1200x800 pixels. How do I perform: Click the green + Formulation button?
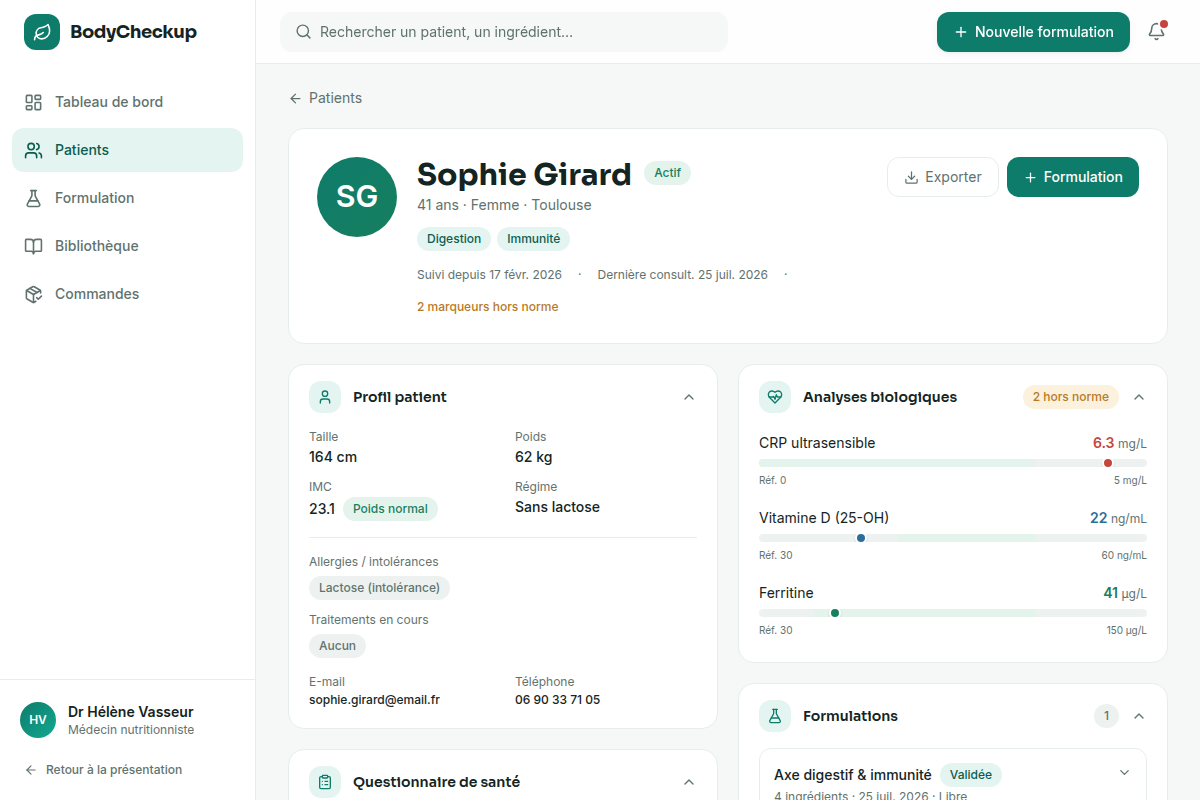point(1073,177)
